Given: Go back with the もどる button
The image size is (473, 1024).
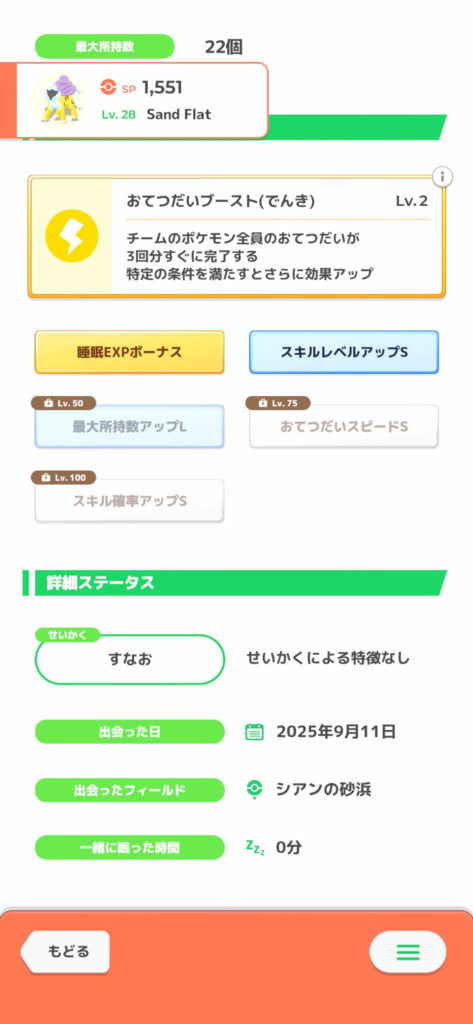Looking at the screenshot, I should coord(65,952).
